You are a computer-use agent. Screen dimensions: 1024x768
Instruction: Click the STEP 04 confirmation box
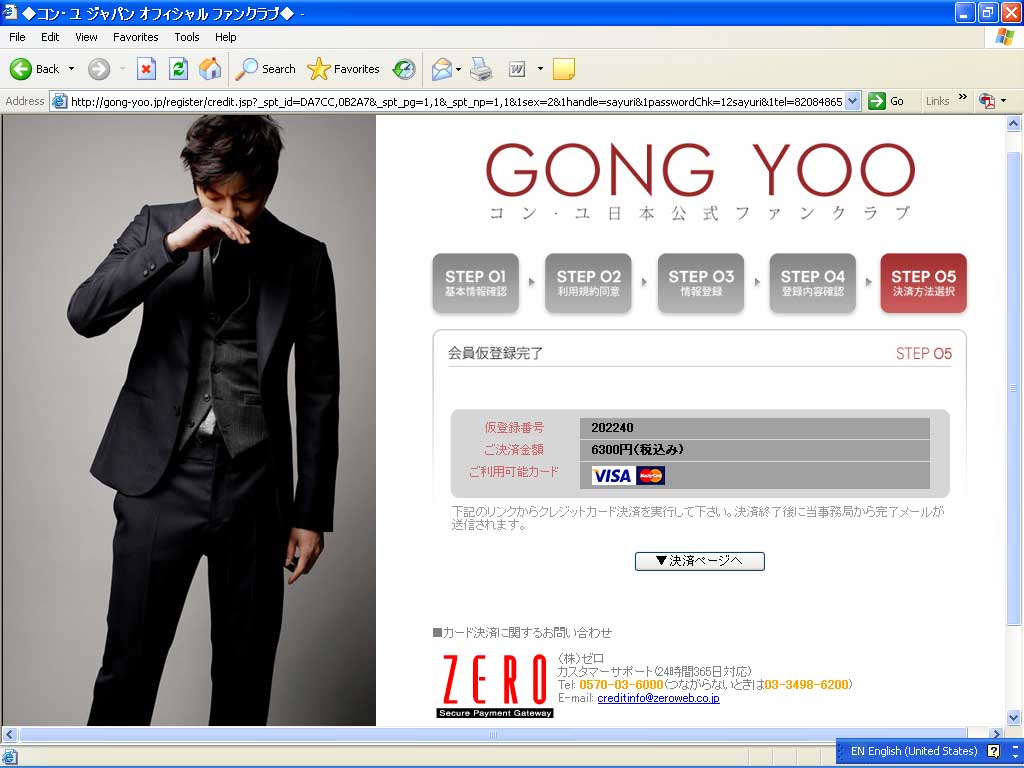tap(812, 283)
